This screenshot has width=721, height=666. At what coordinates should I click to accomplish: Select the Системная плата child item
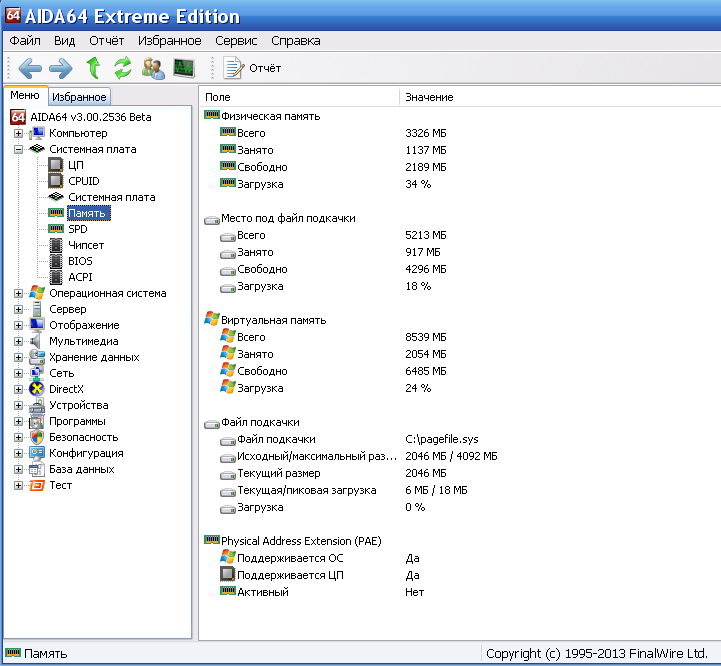[x=112, y=197]
